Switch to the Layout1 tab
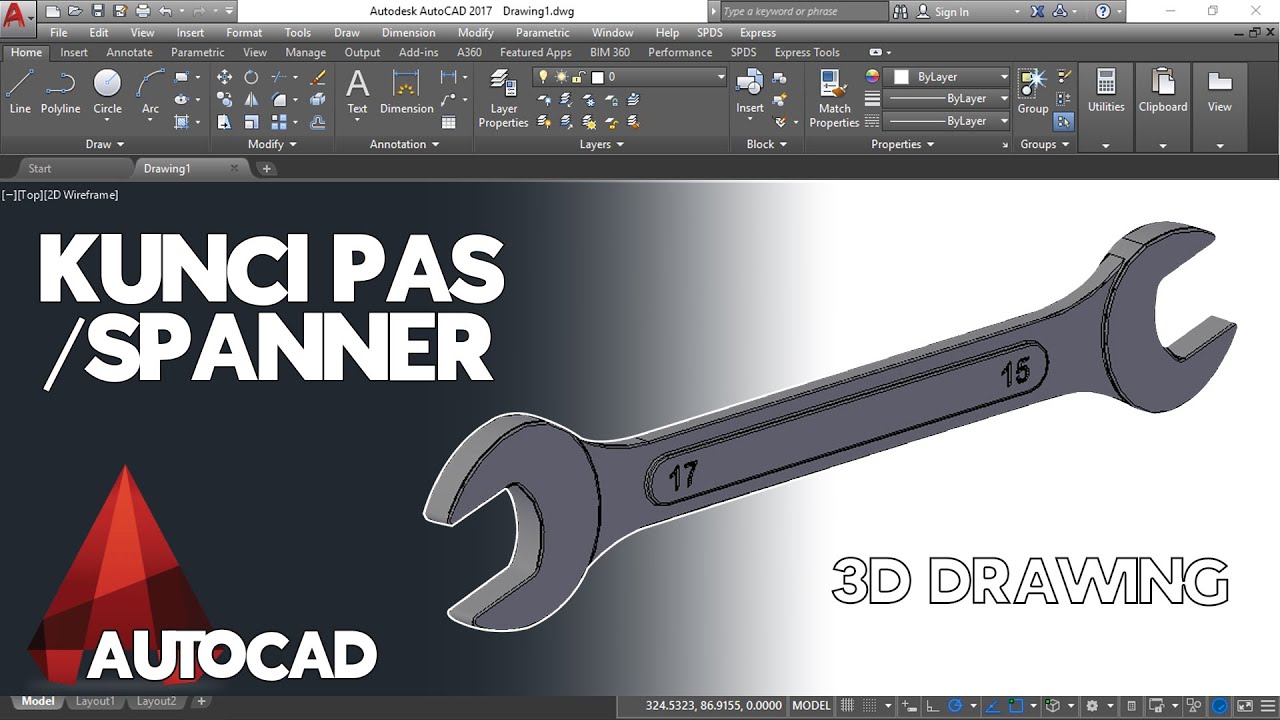 [95, 702]
